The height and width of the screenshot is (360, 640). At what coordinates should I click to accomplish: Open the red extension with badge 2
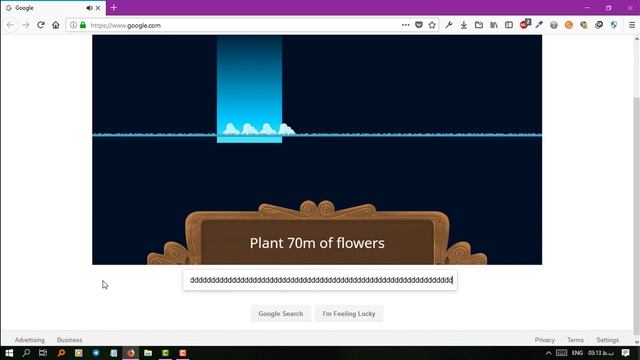click(525, 24)
